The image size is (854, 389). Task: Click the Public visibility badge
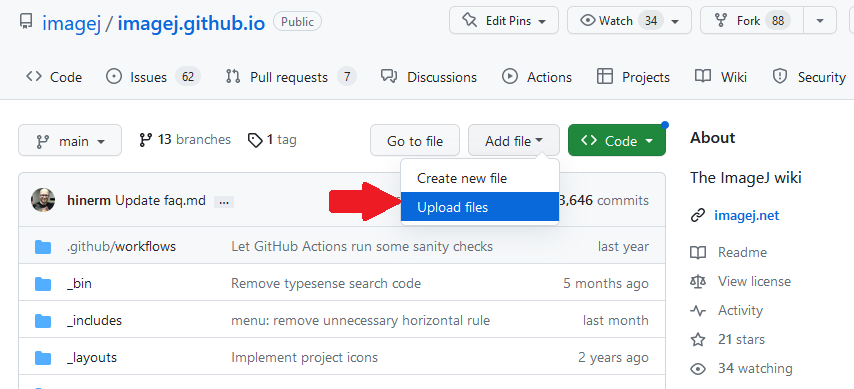(x=297, y=22)
